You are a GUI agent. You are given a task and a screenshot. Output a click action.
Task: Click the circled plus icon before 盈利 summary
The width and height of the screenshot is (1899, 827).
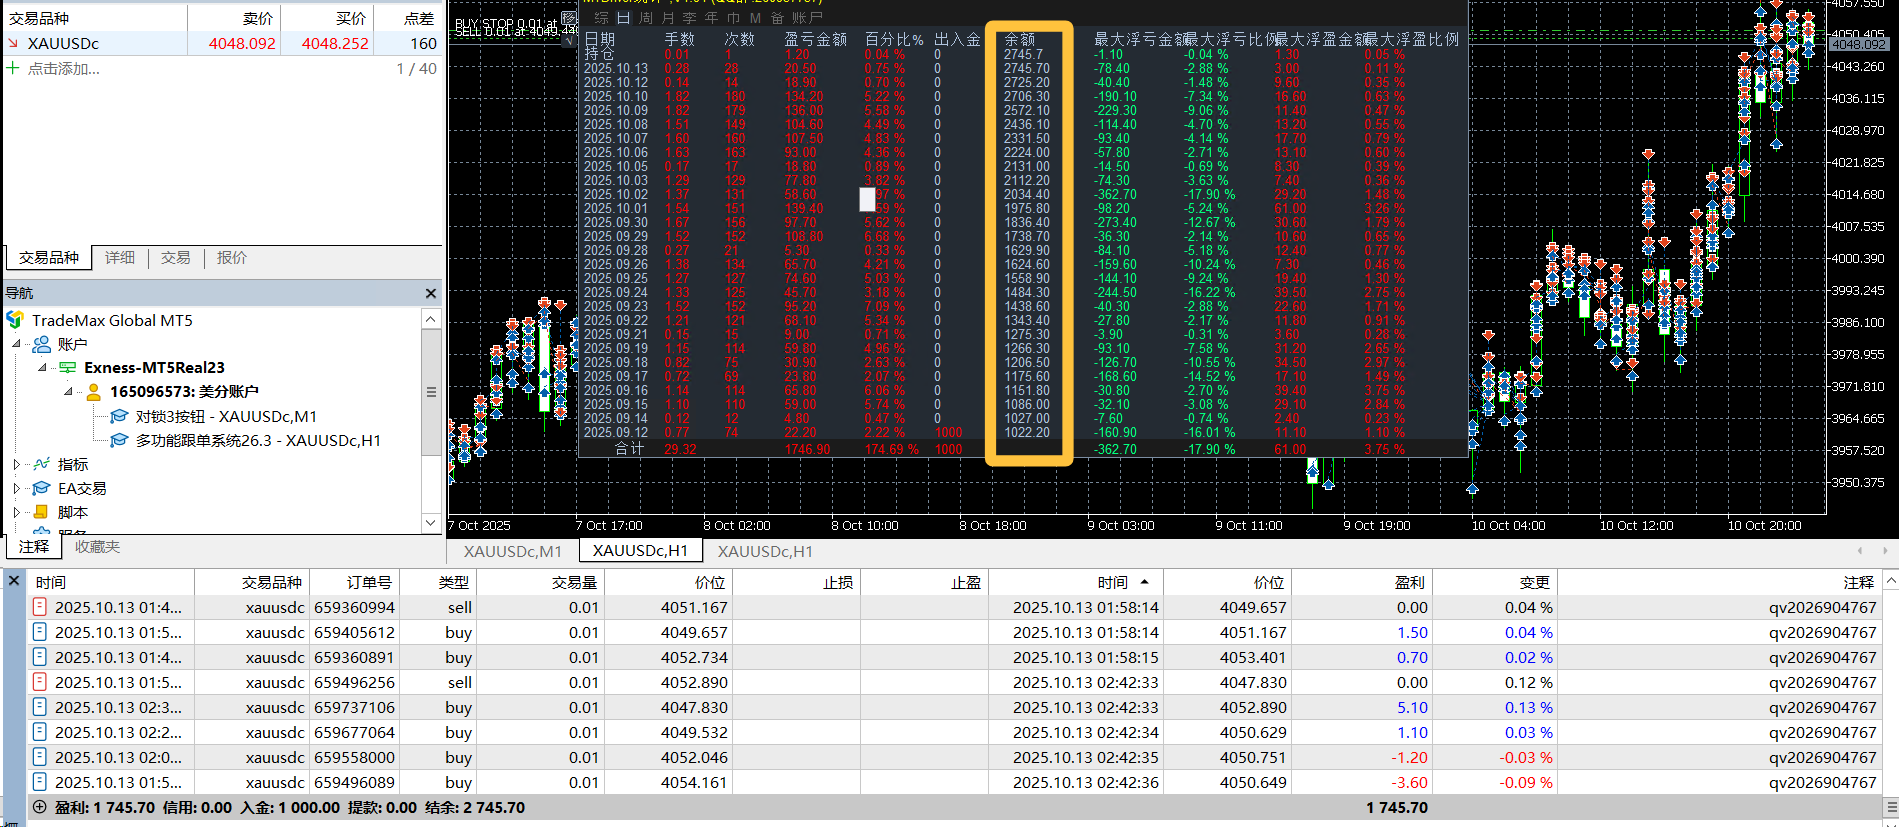click(x=40, y=807)
